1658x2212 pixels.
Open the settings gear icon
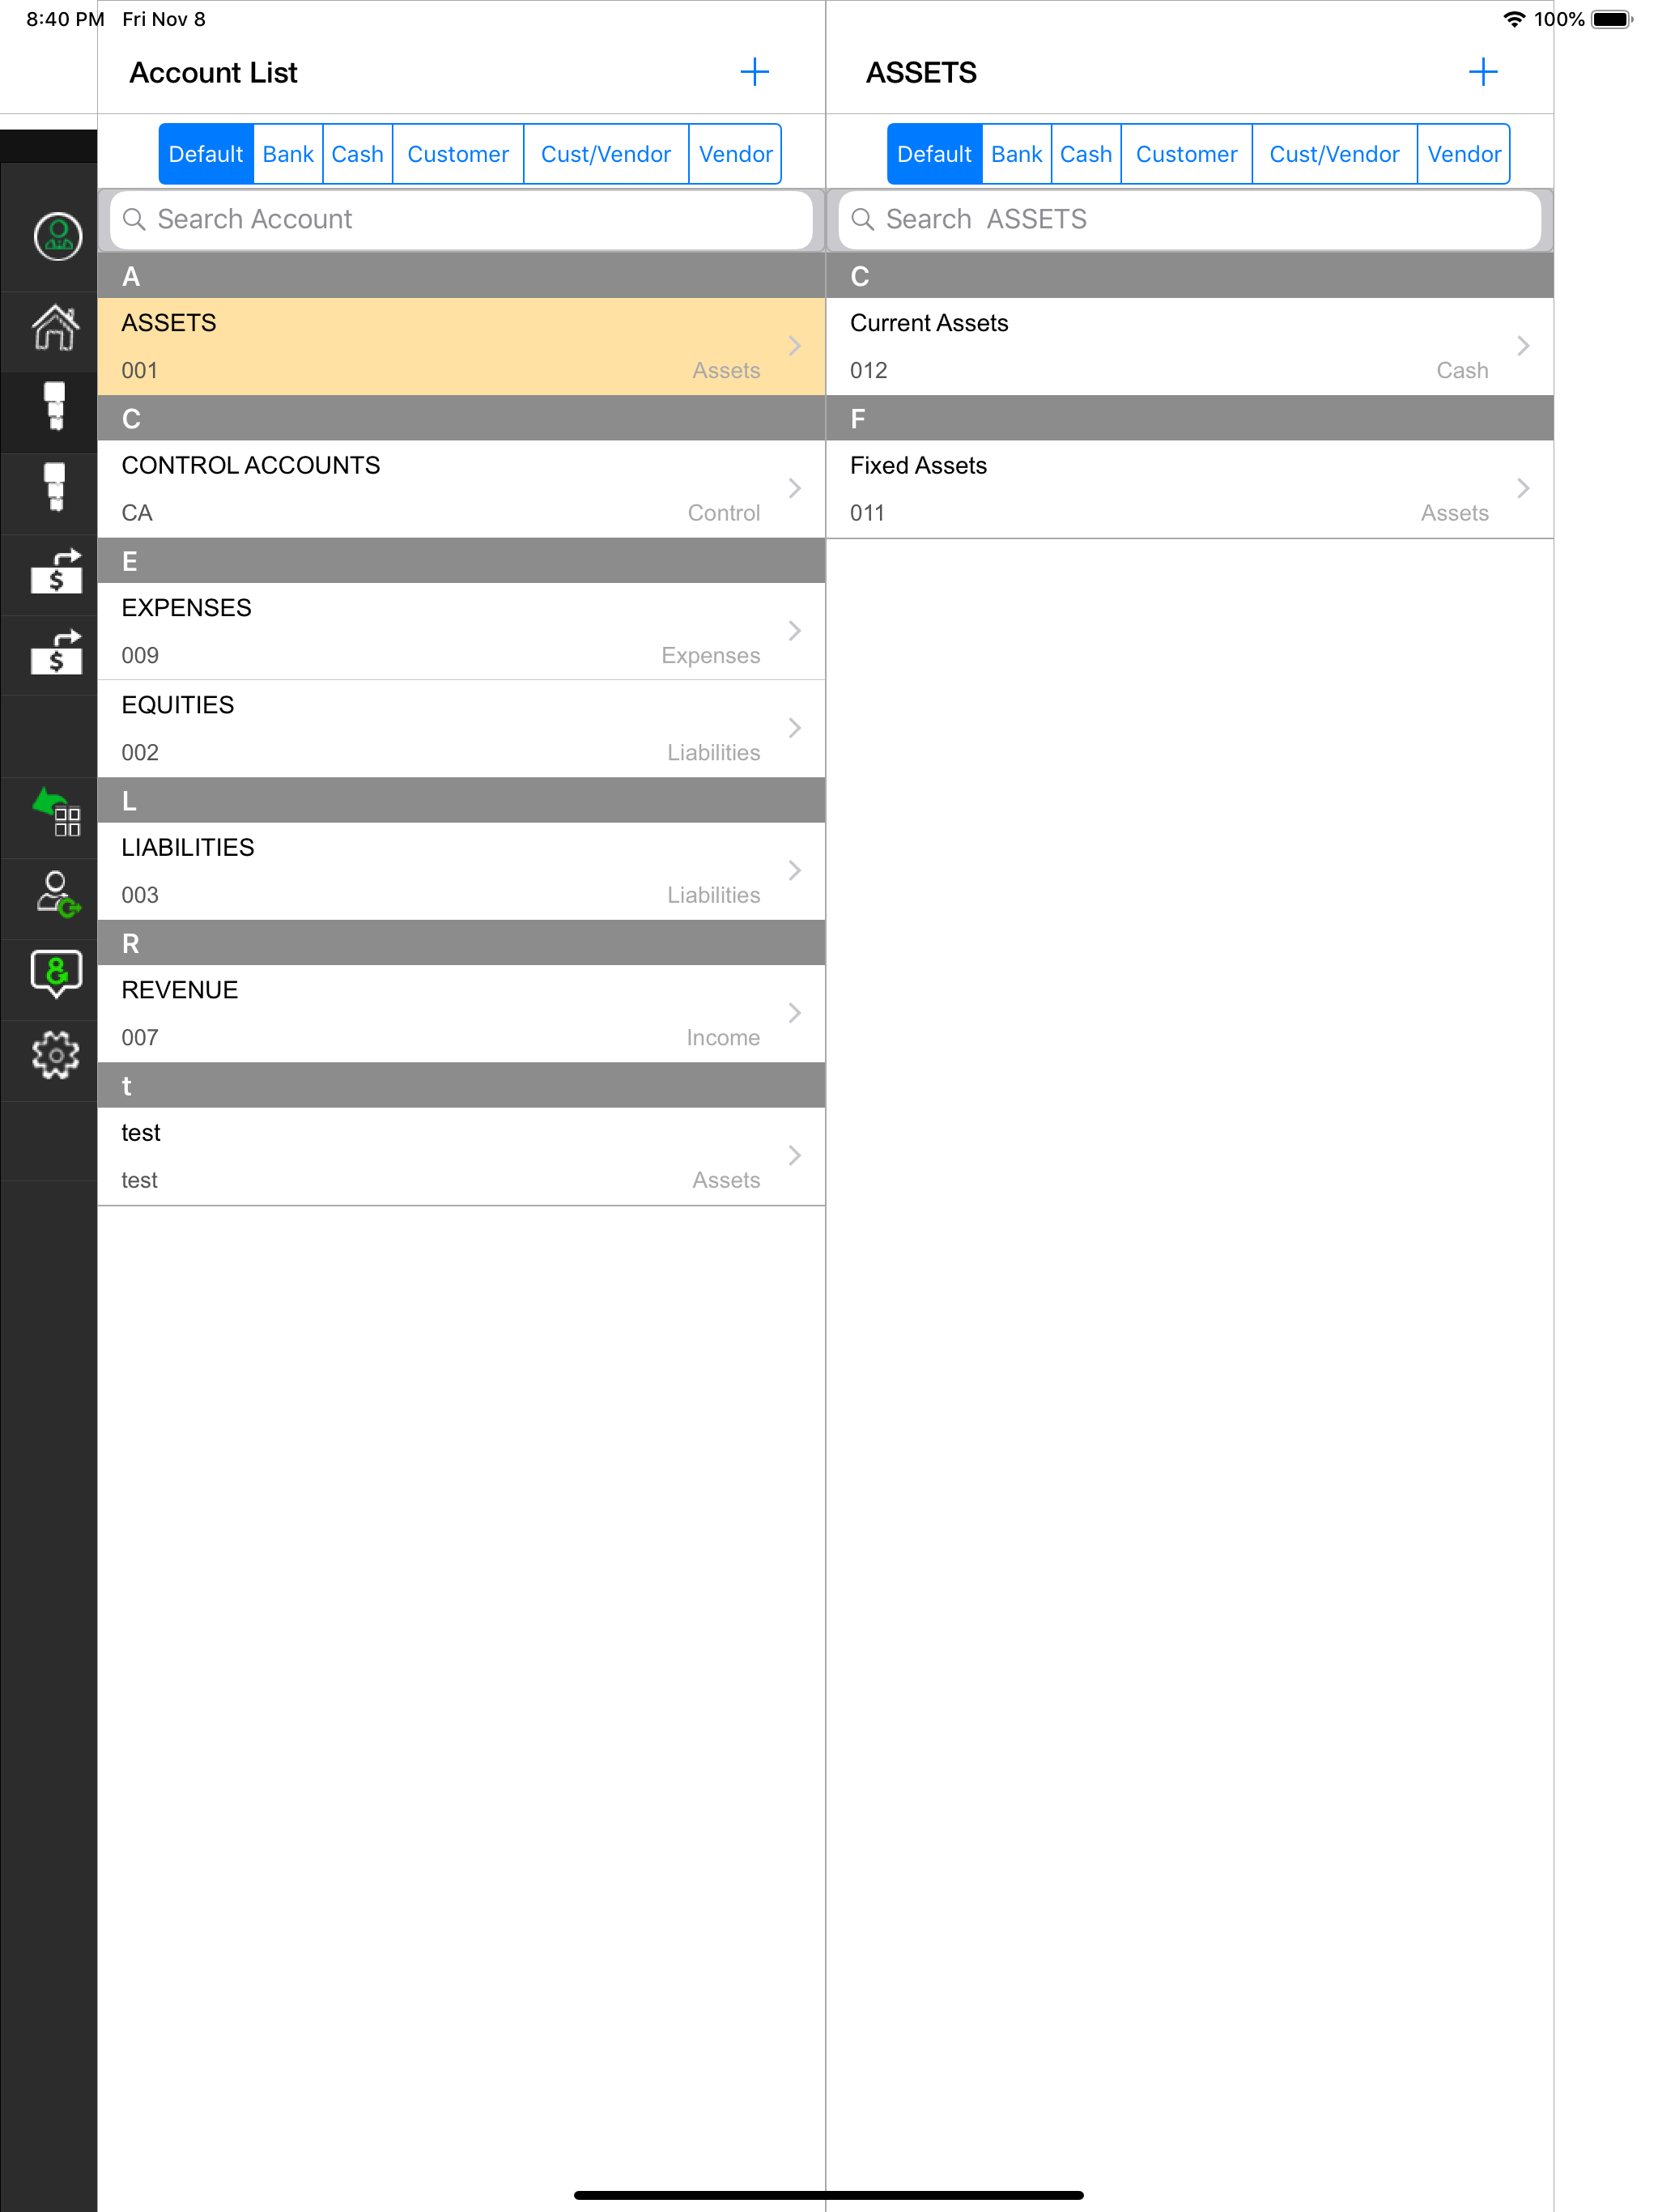(x=56, y=1055)
